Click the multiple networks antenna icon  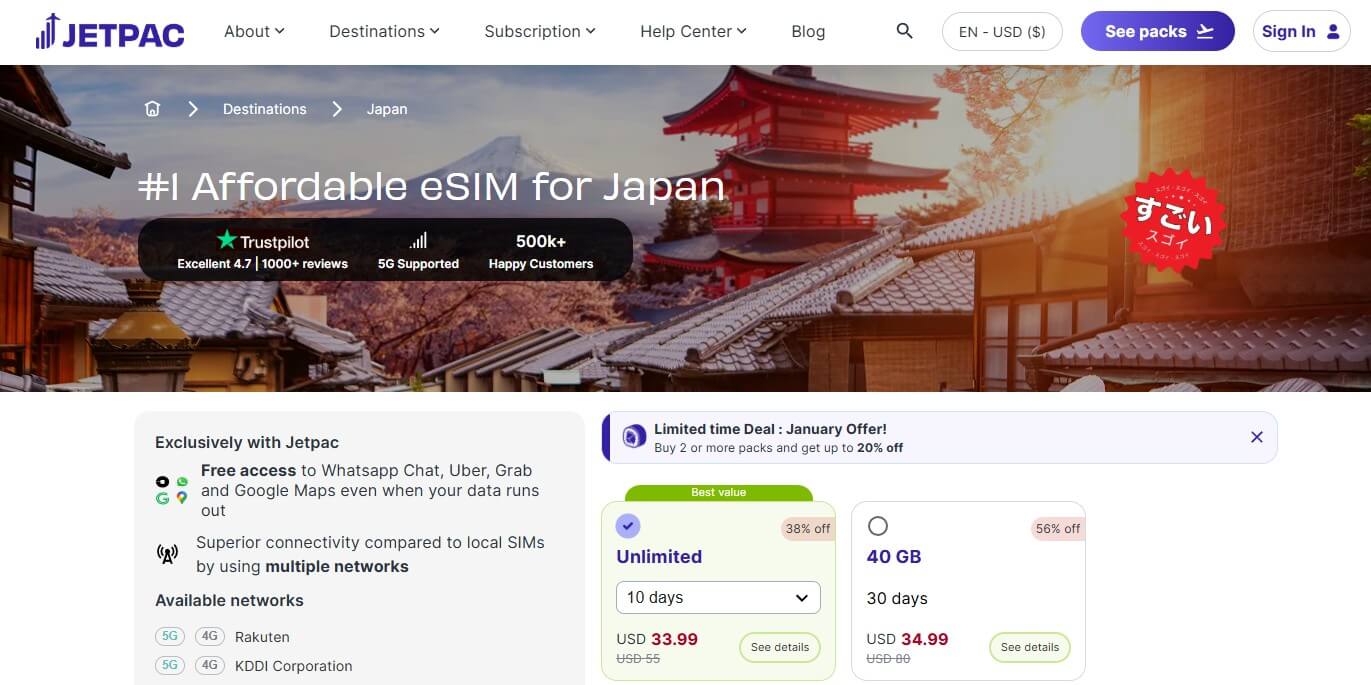(167, 553)
